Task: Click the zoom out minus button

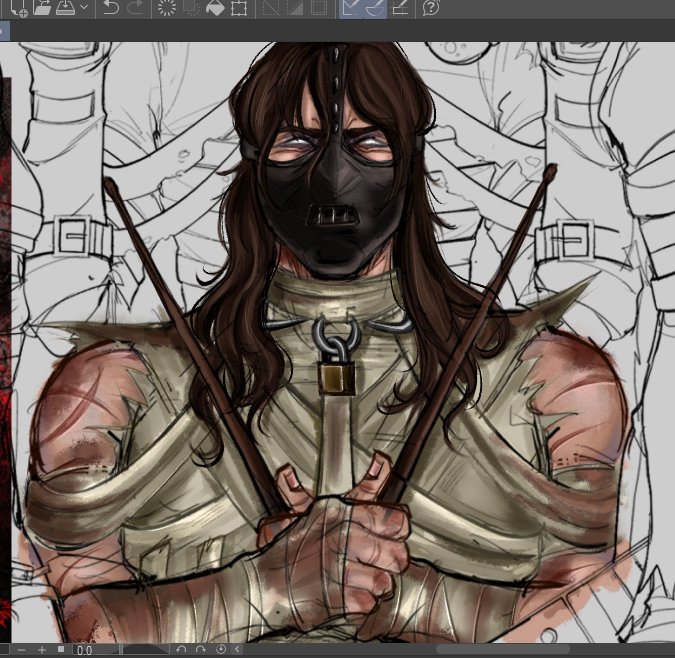Action: (x=22, y=650)
